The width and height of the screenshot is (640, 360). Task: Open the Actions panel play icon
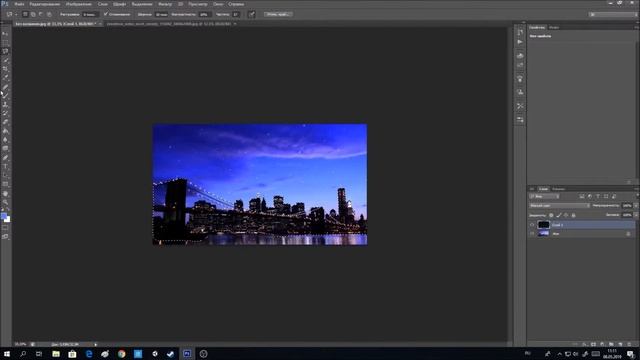[520, 42]
